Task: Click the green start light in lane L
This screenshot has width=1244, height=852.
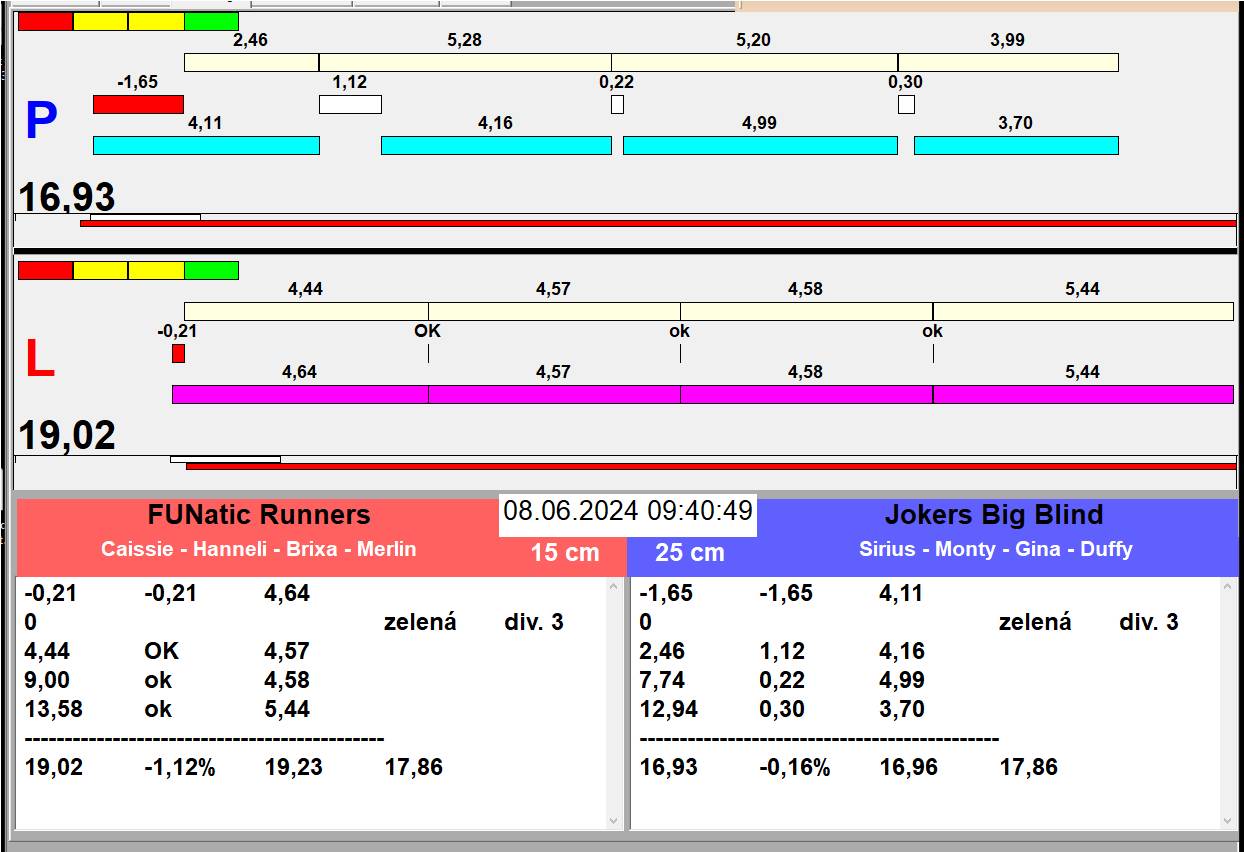Action: [211, 270]
